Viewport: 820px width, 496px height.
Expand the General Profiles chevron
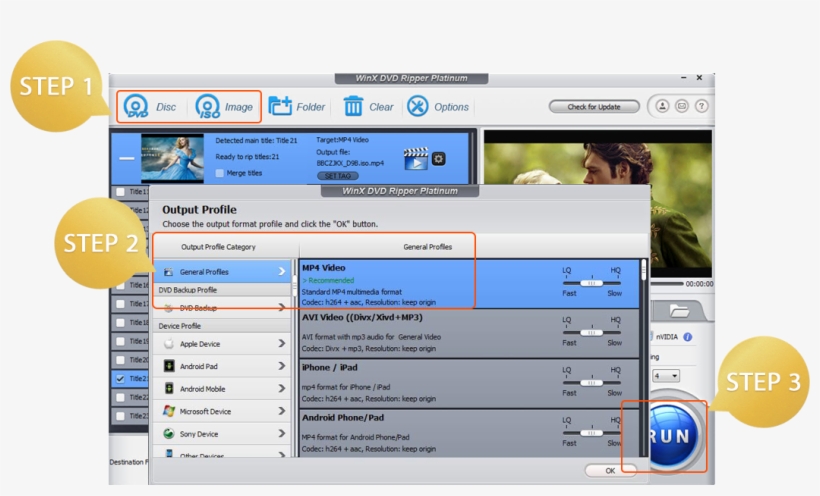click(282, 272)
